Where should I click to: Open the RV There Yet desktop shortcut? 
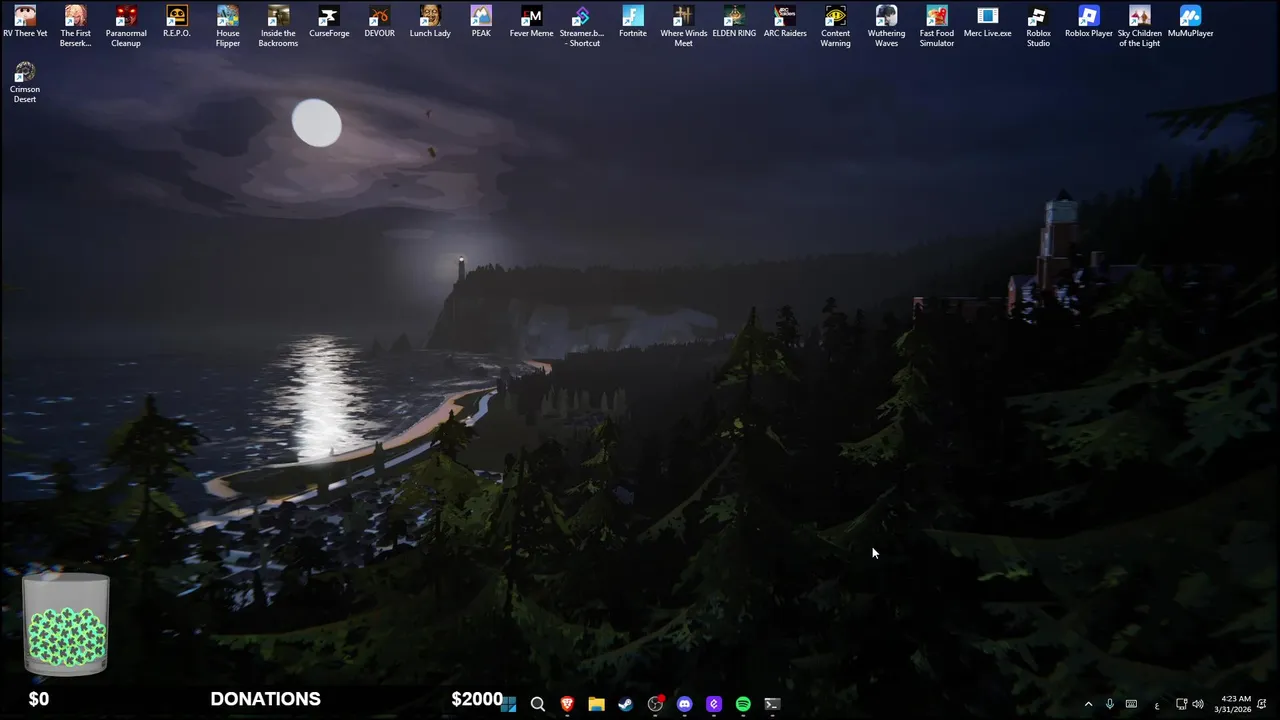pos(25,22)
